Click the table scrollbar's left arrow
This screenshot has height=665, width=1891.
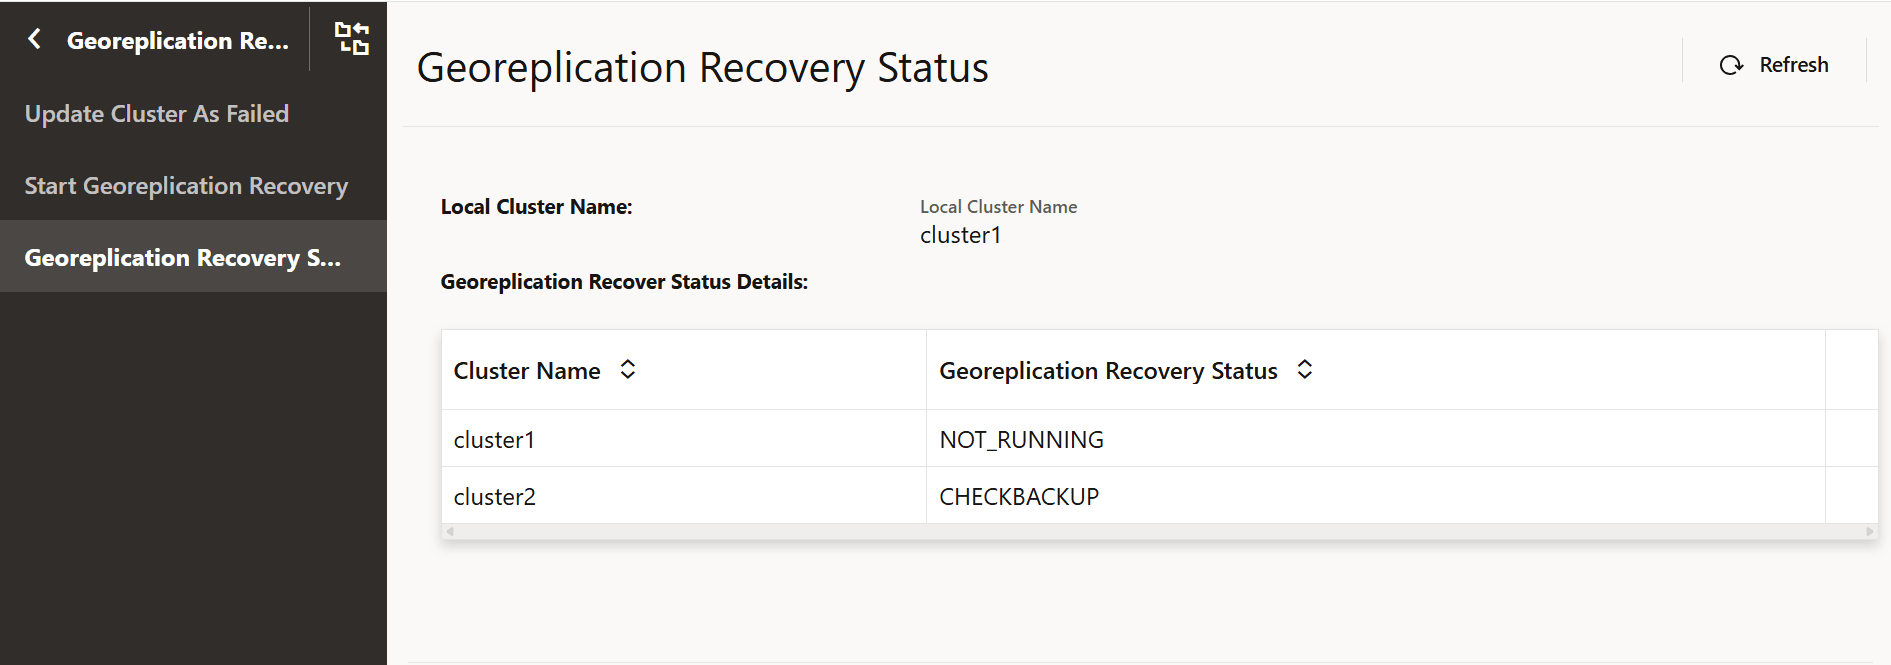(450, 531)
